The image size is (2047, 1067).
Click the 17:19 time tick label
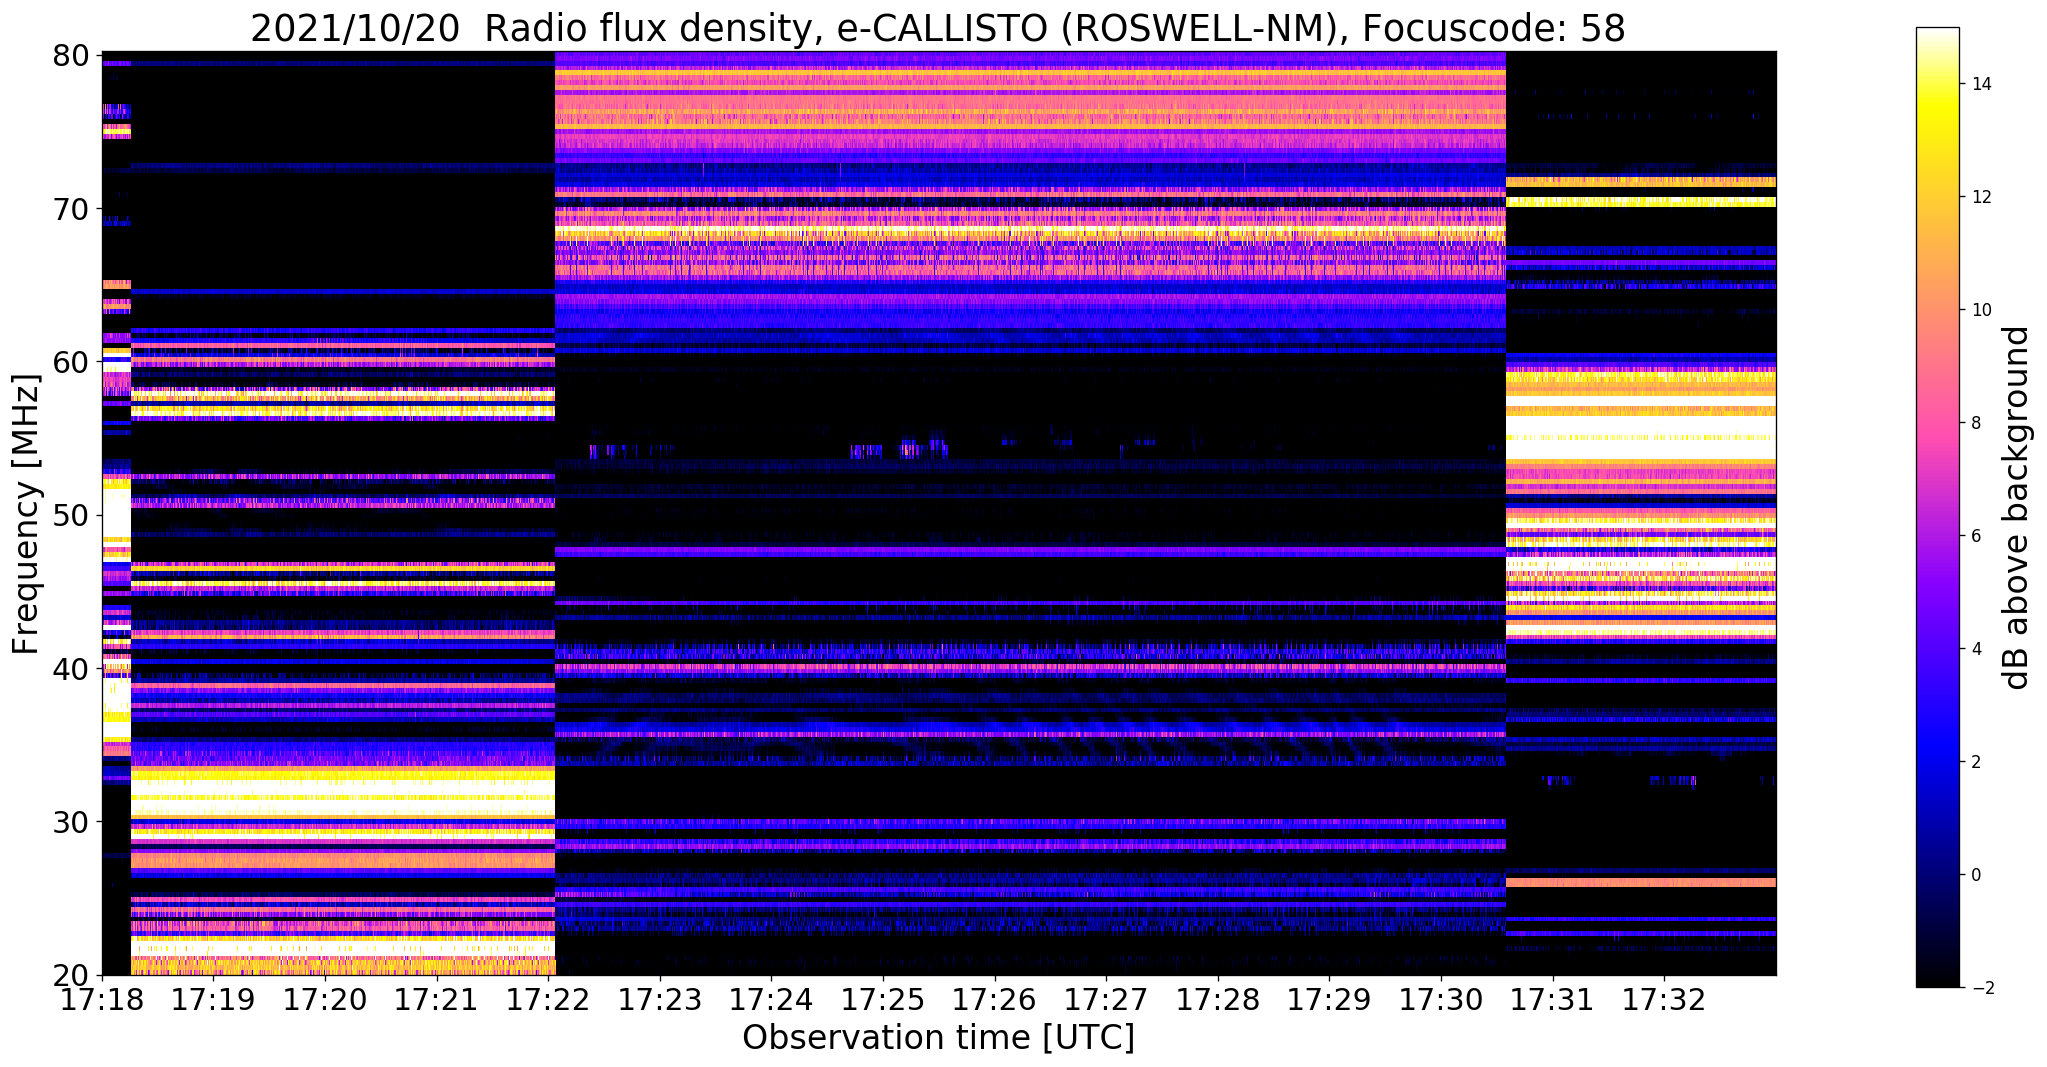(x=213, y=1000)
